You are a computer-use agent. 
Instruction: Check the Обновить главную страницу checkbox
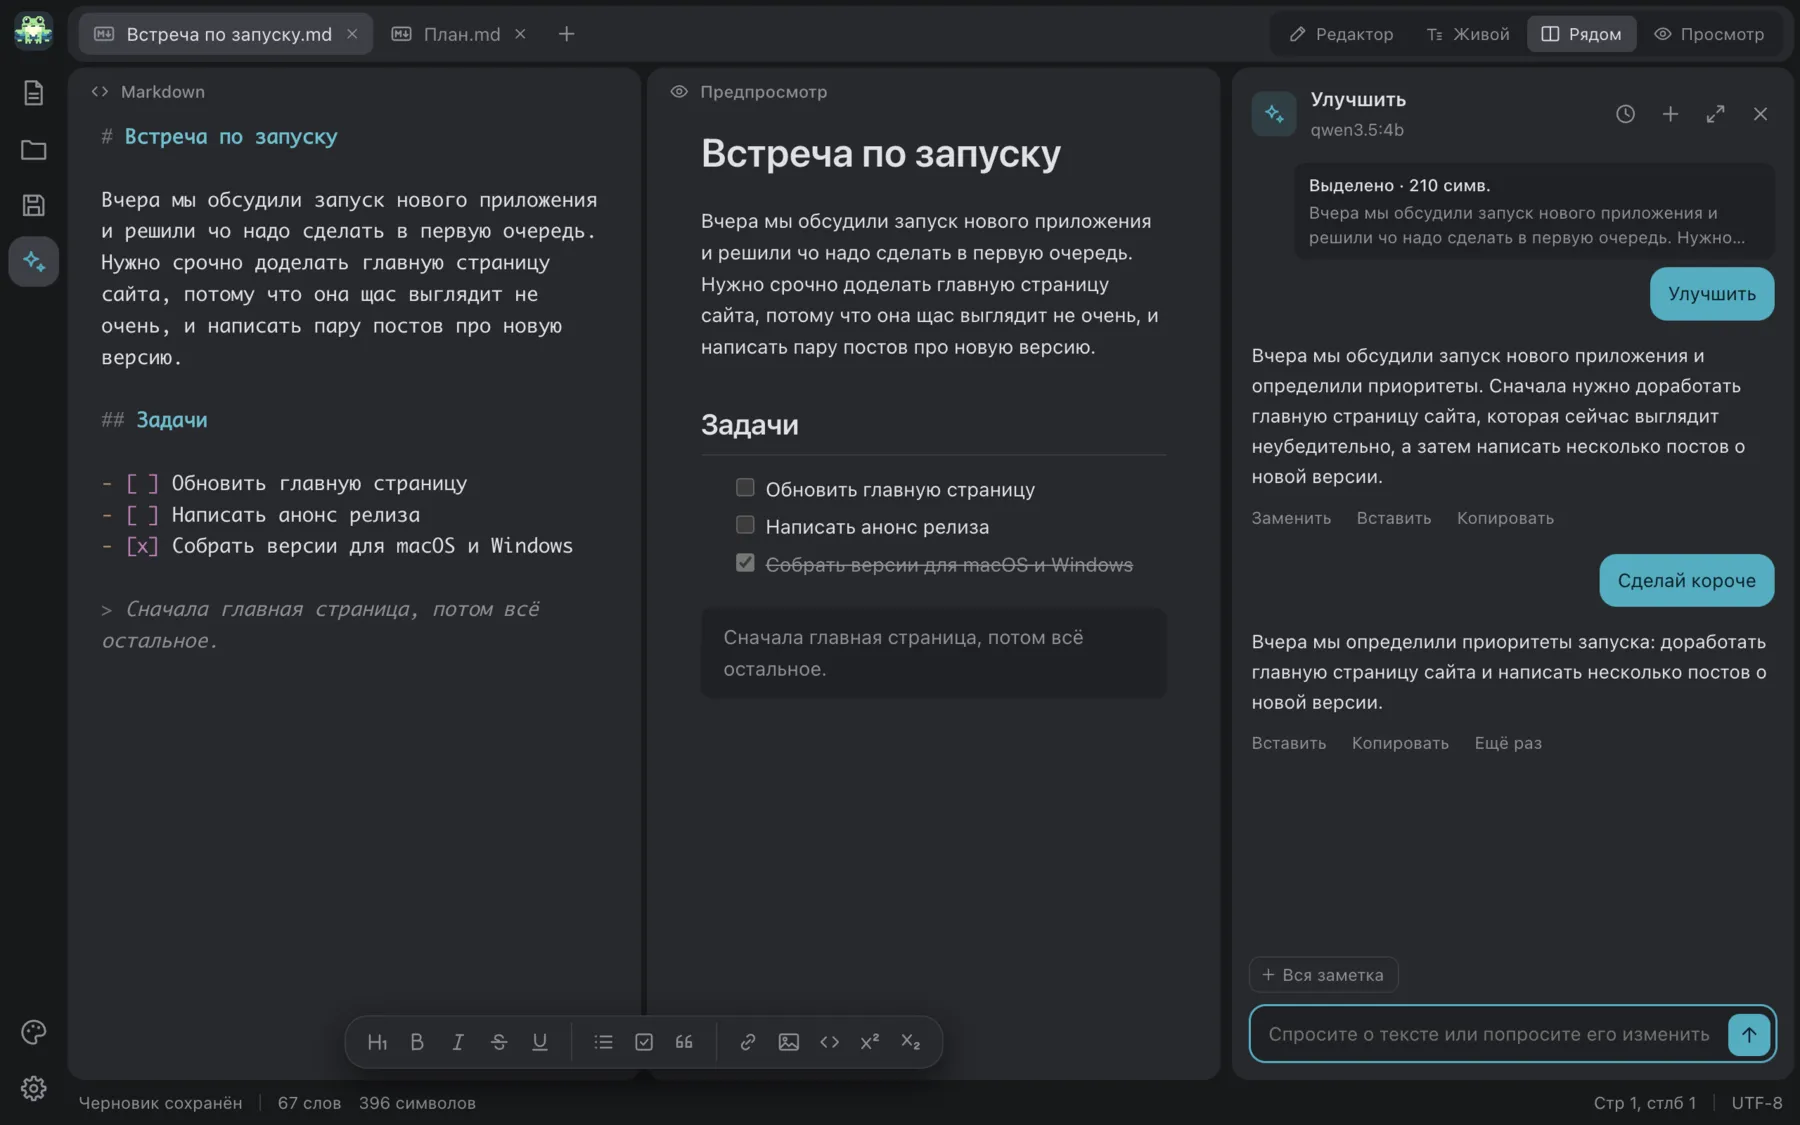pos(745,488)
